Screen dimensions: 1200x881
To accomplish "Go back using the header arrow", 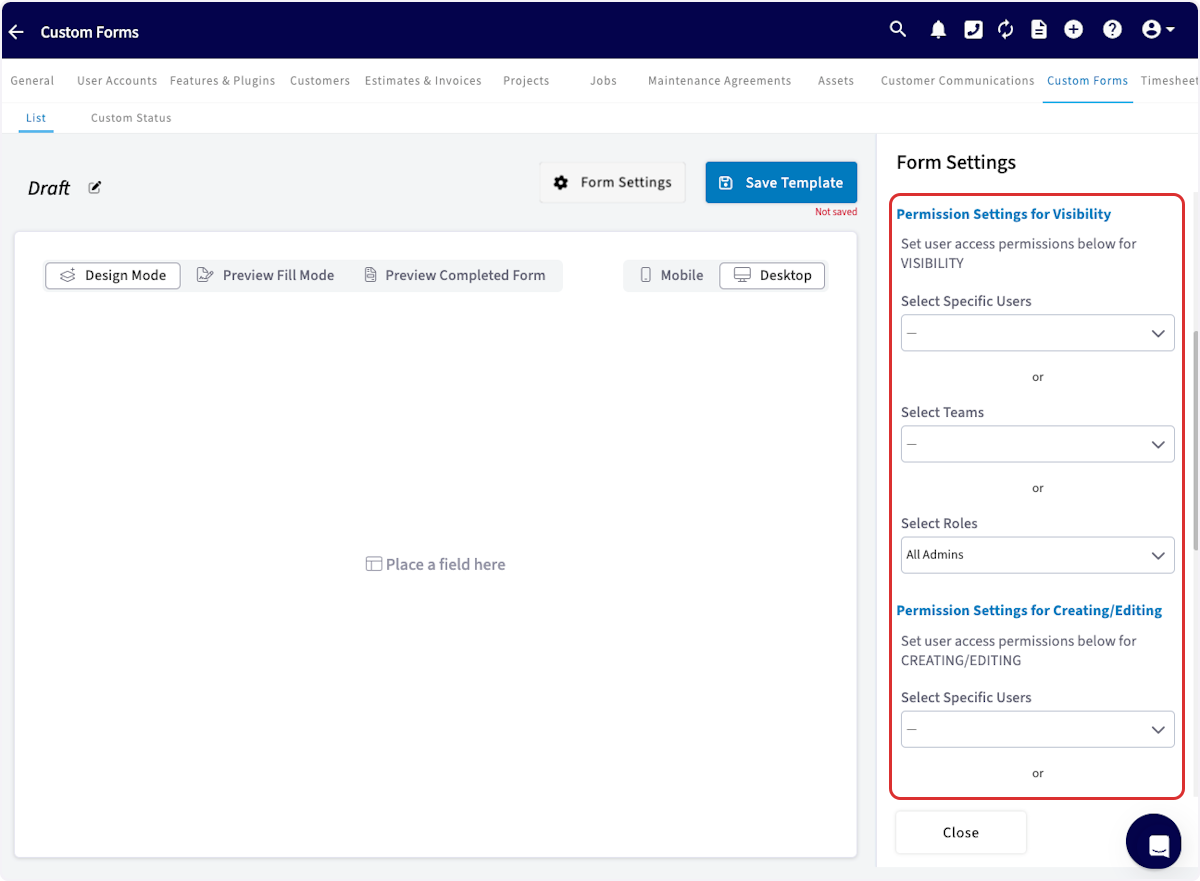I will (x=16, y=32).
